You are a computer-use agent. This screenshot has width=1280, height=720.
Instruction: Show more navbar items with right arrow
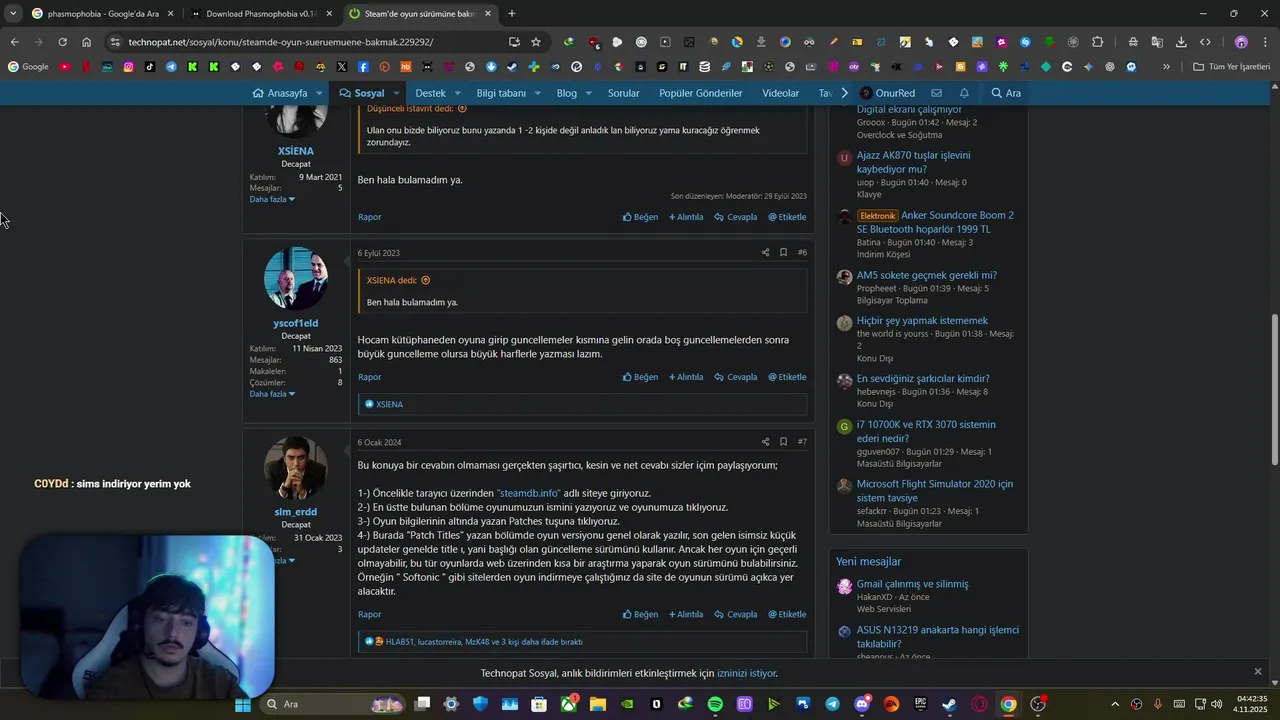844,93
